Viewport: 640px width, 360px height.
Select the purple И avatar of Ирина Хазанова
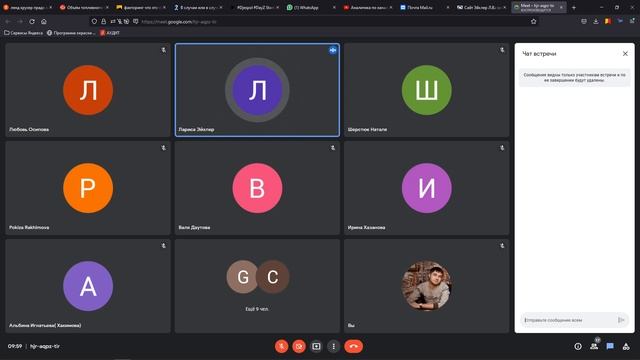coord(427,188)
